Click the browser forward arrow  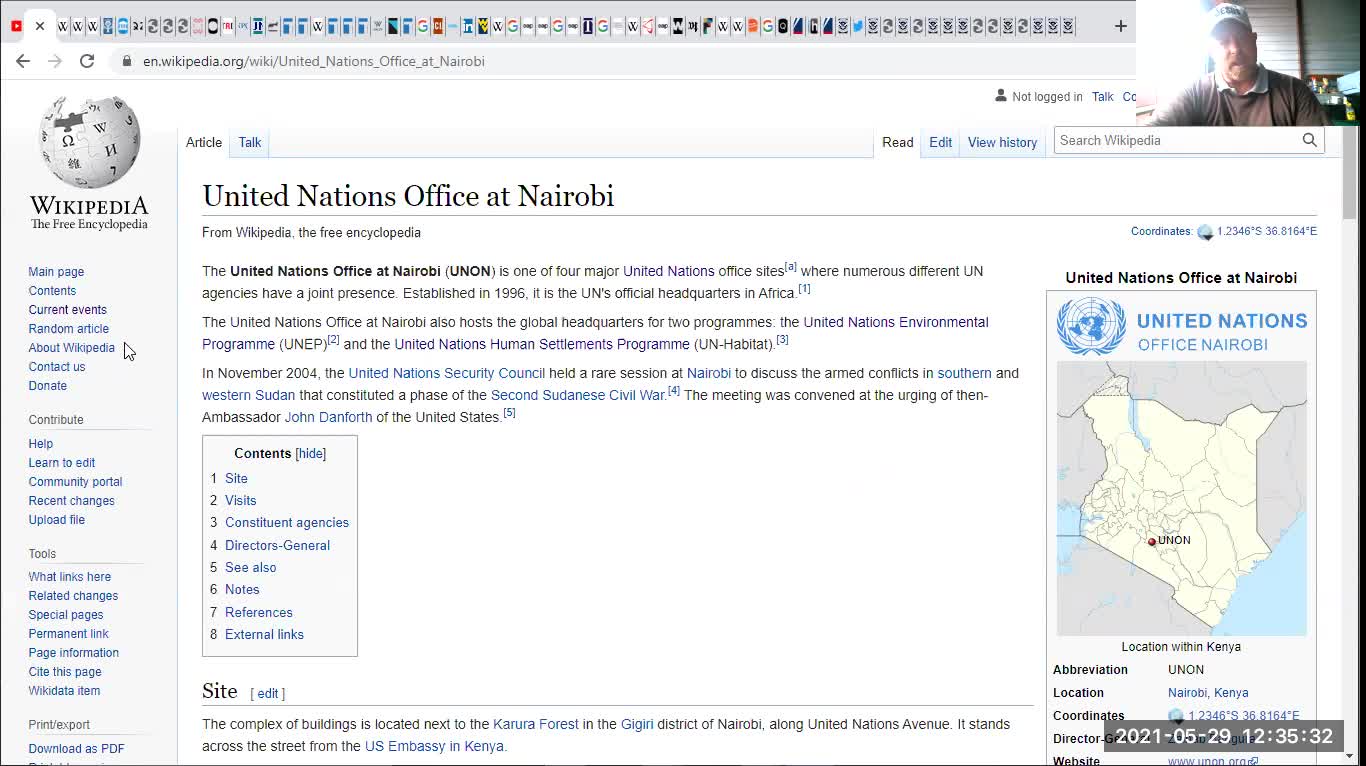point(55,61)
